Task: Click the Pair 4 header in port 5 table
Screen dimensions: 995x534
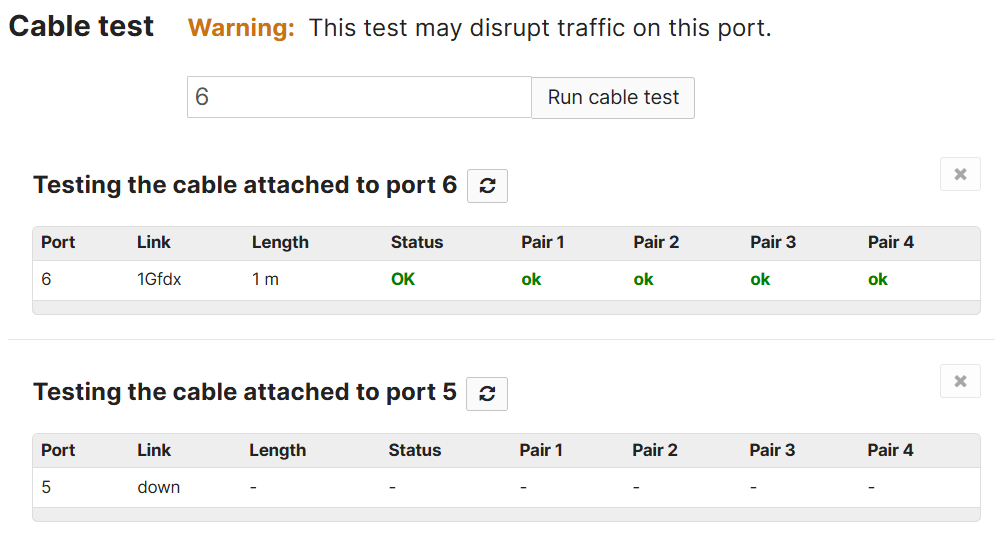Action: (x=890, y=450)
